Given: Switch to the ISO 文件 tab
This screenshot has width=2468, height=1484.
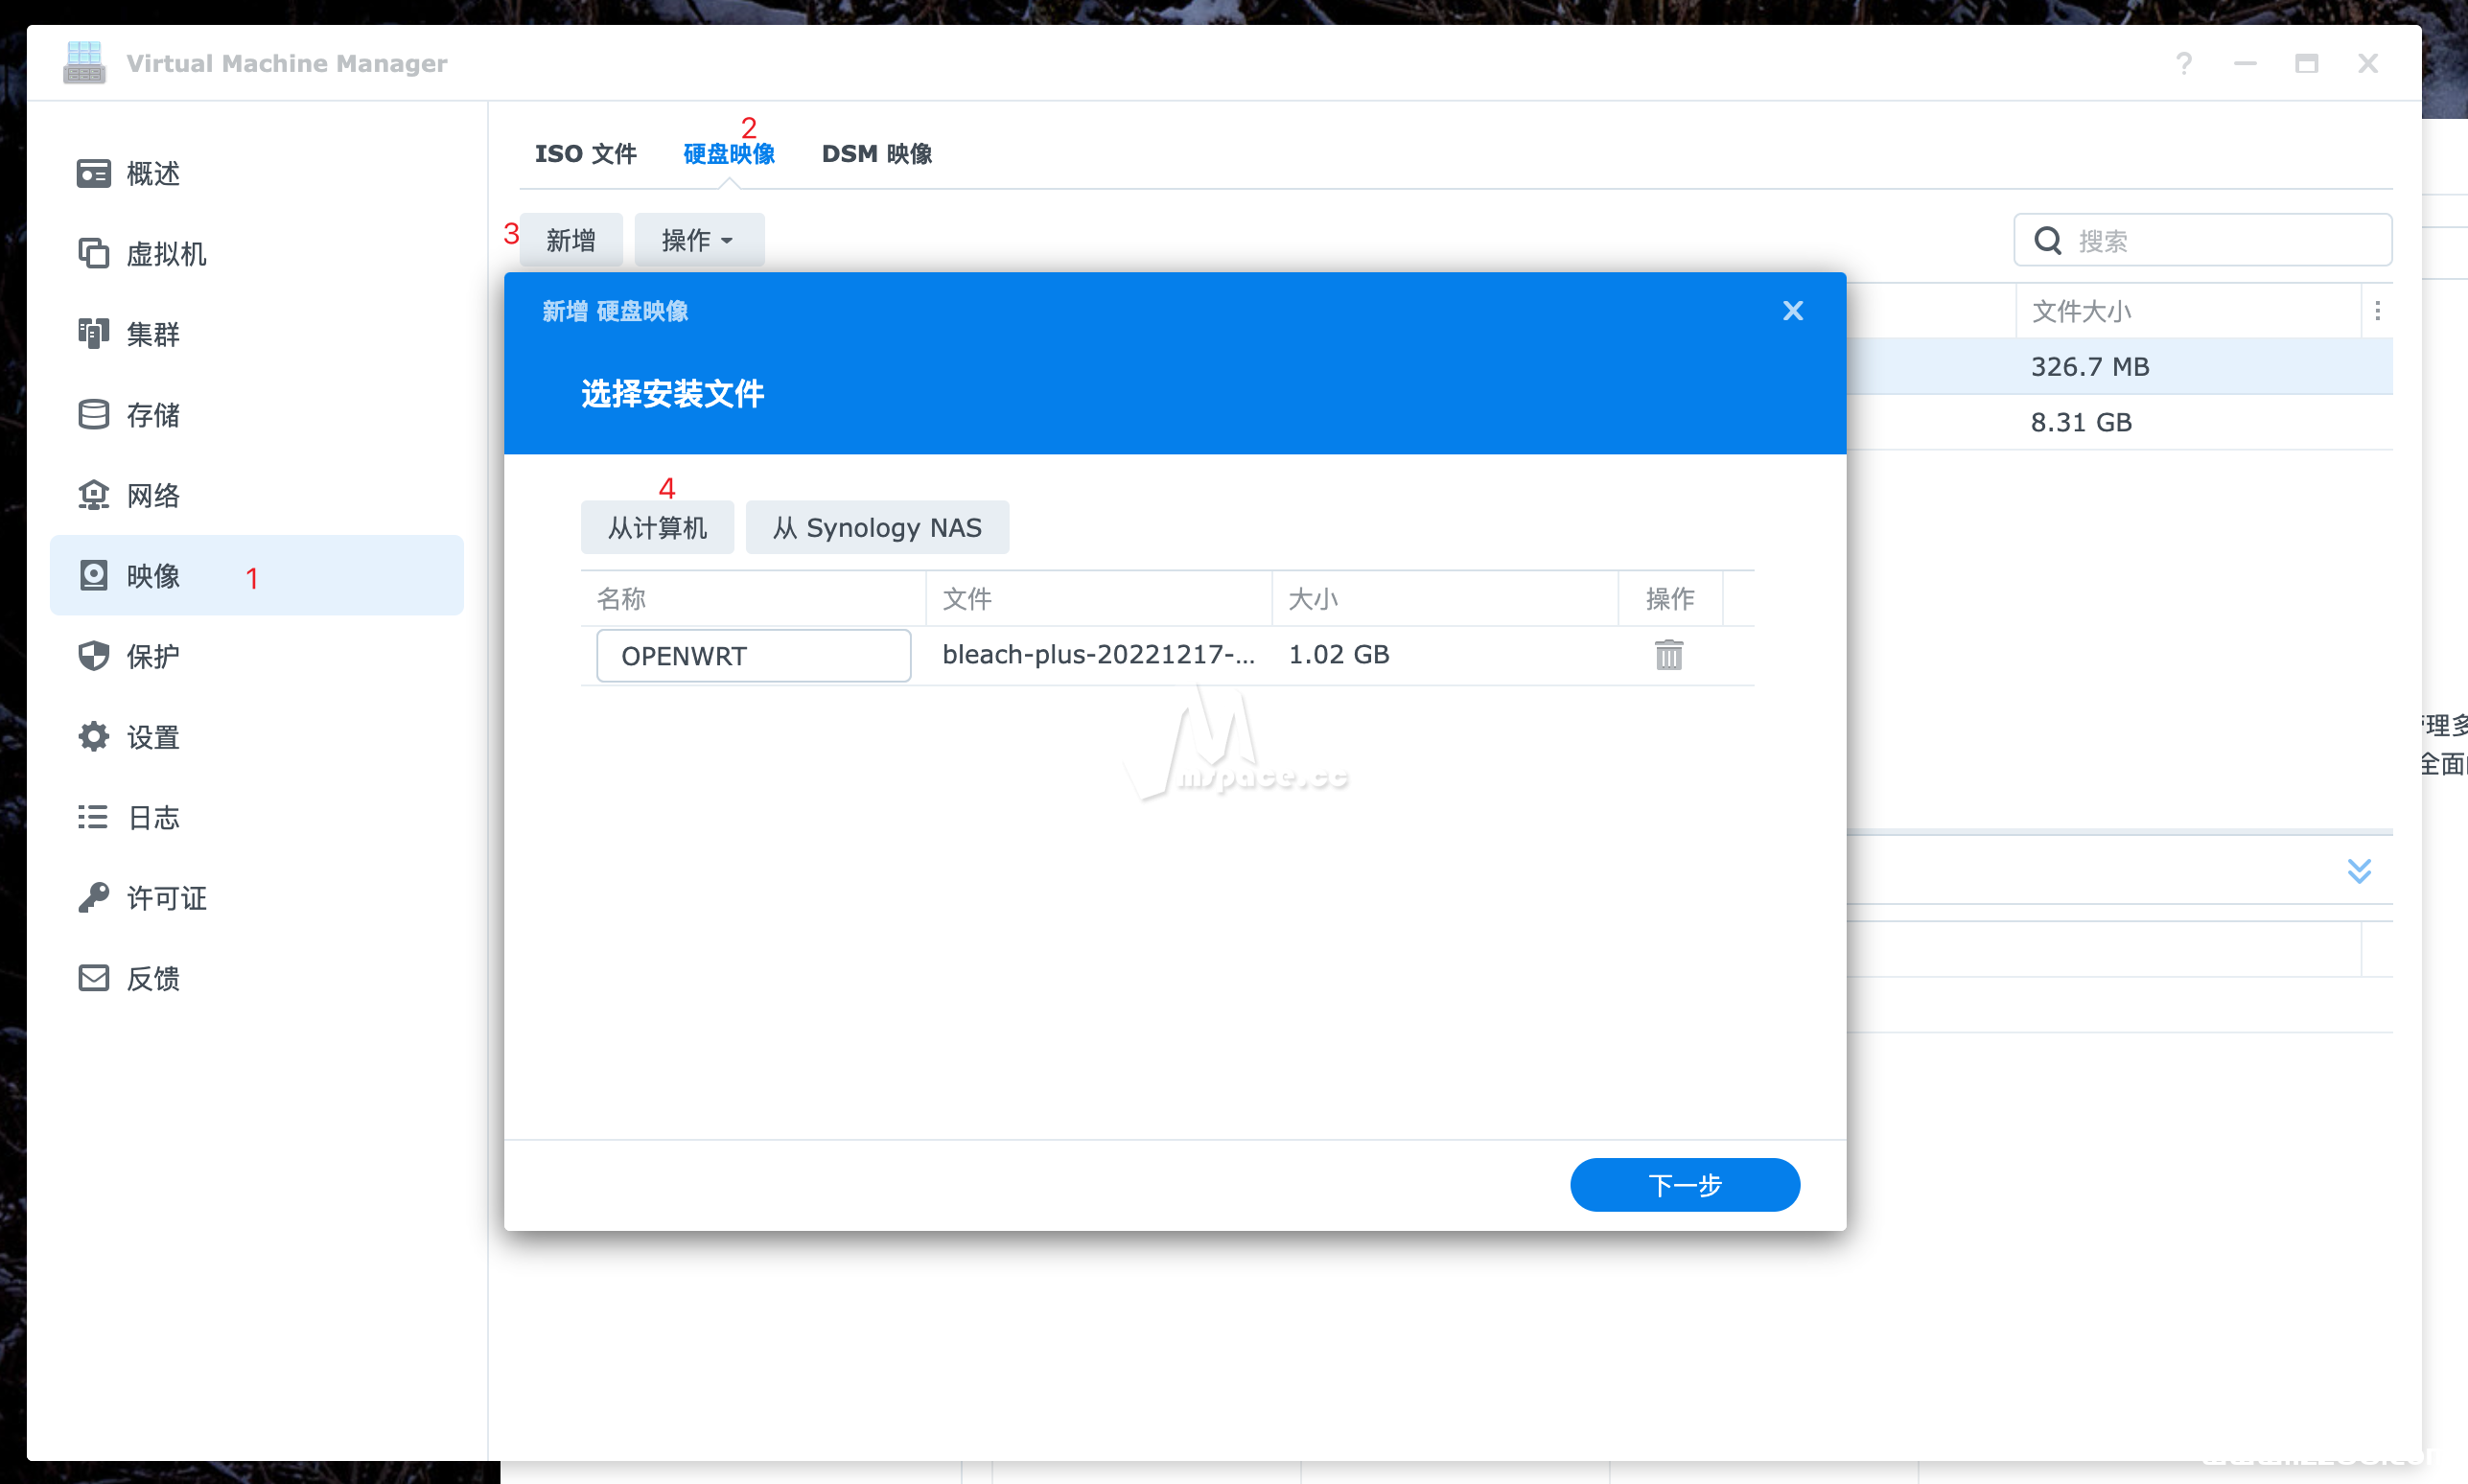Looking at the screenshot, I should point(586,153).
